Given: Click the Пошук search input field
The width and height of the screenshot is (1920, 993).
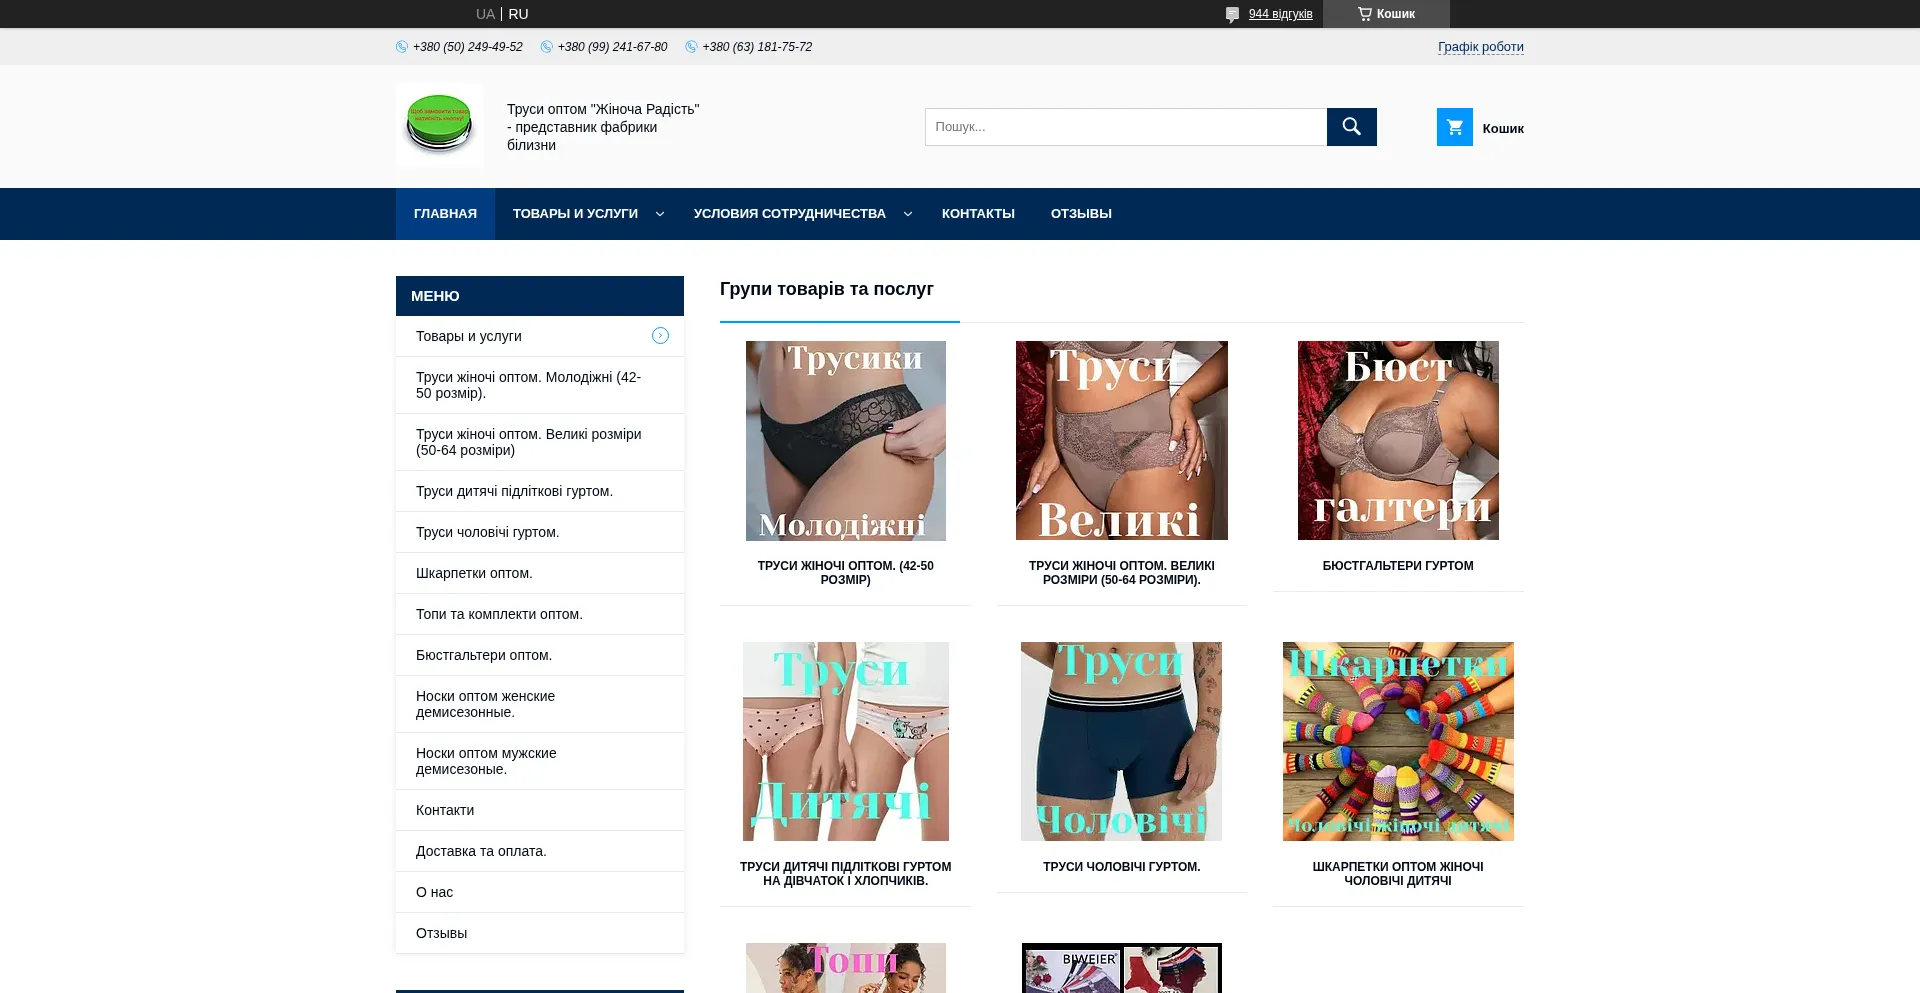Looking at the screenshot, I should pyautogui.click(x=1125, y=127).
